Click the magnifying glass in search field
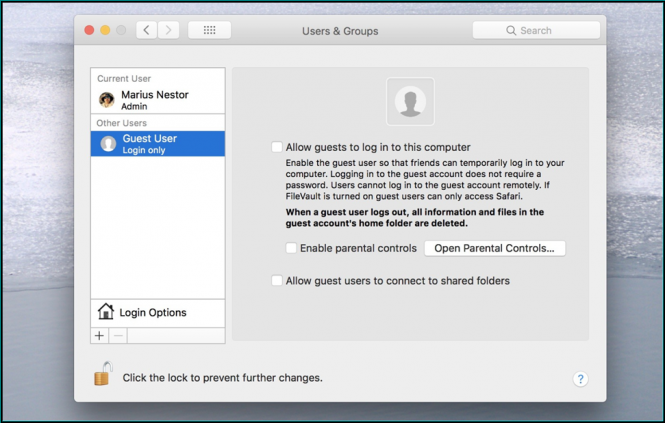The width and height of the screenshot is (665, 423). 511,31
